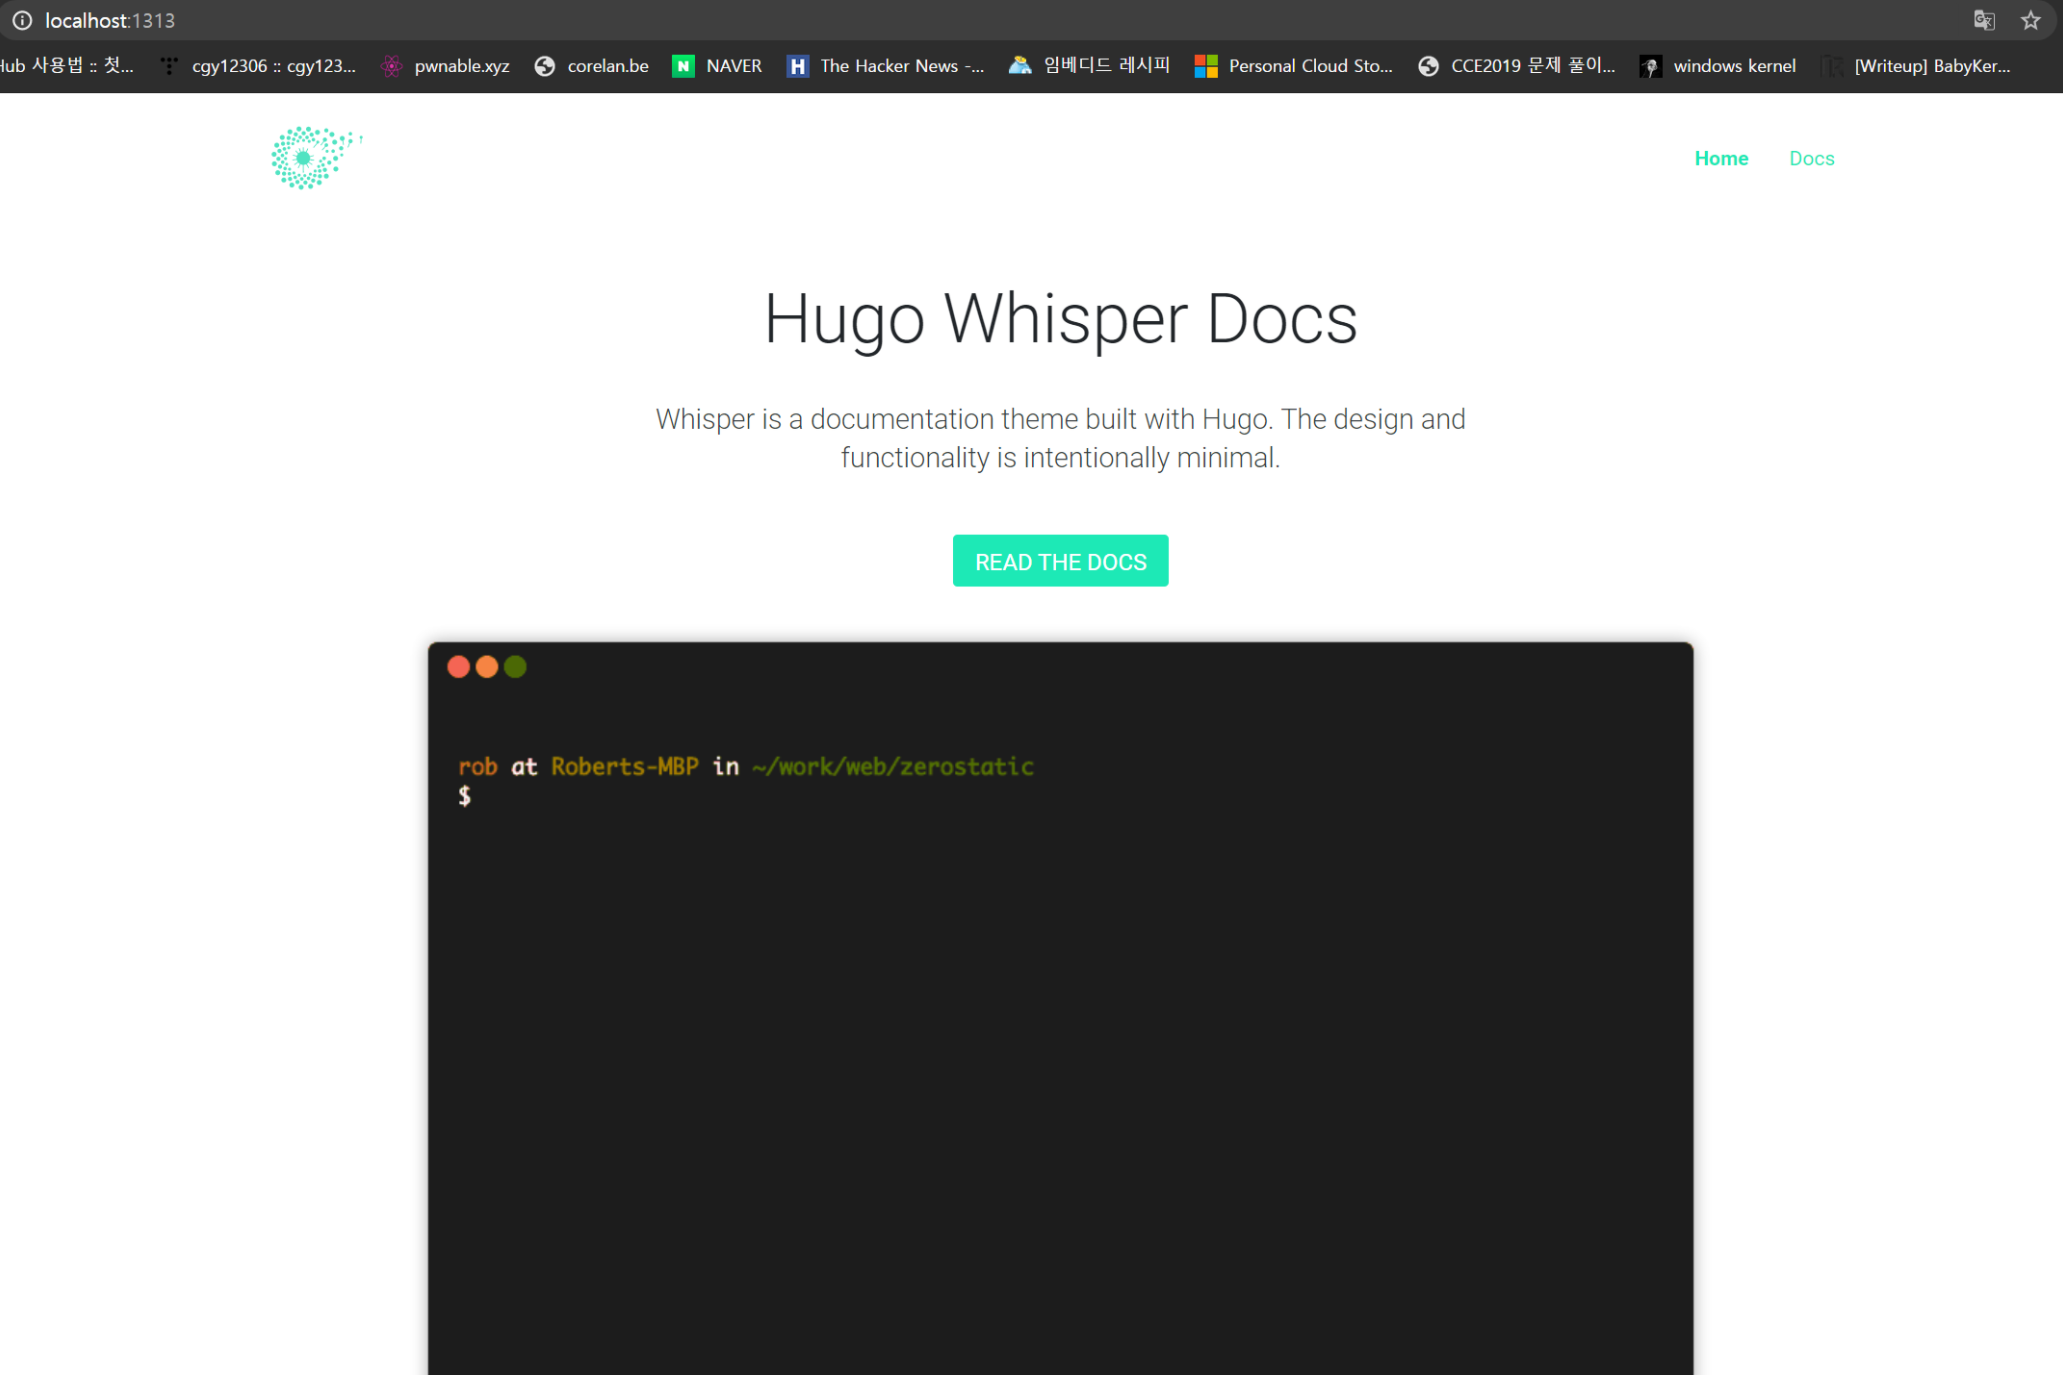Viewport: 2063px width, 1375px height.
Task: Click the $ prompt in terminal
Action: point(465,796)
